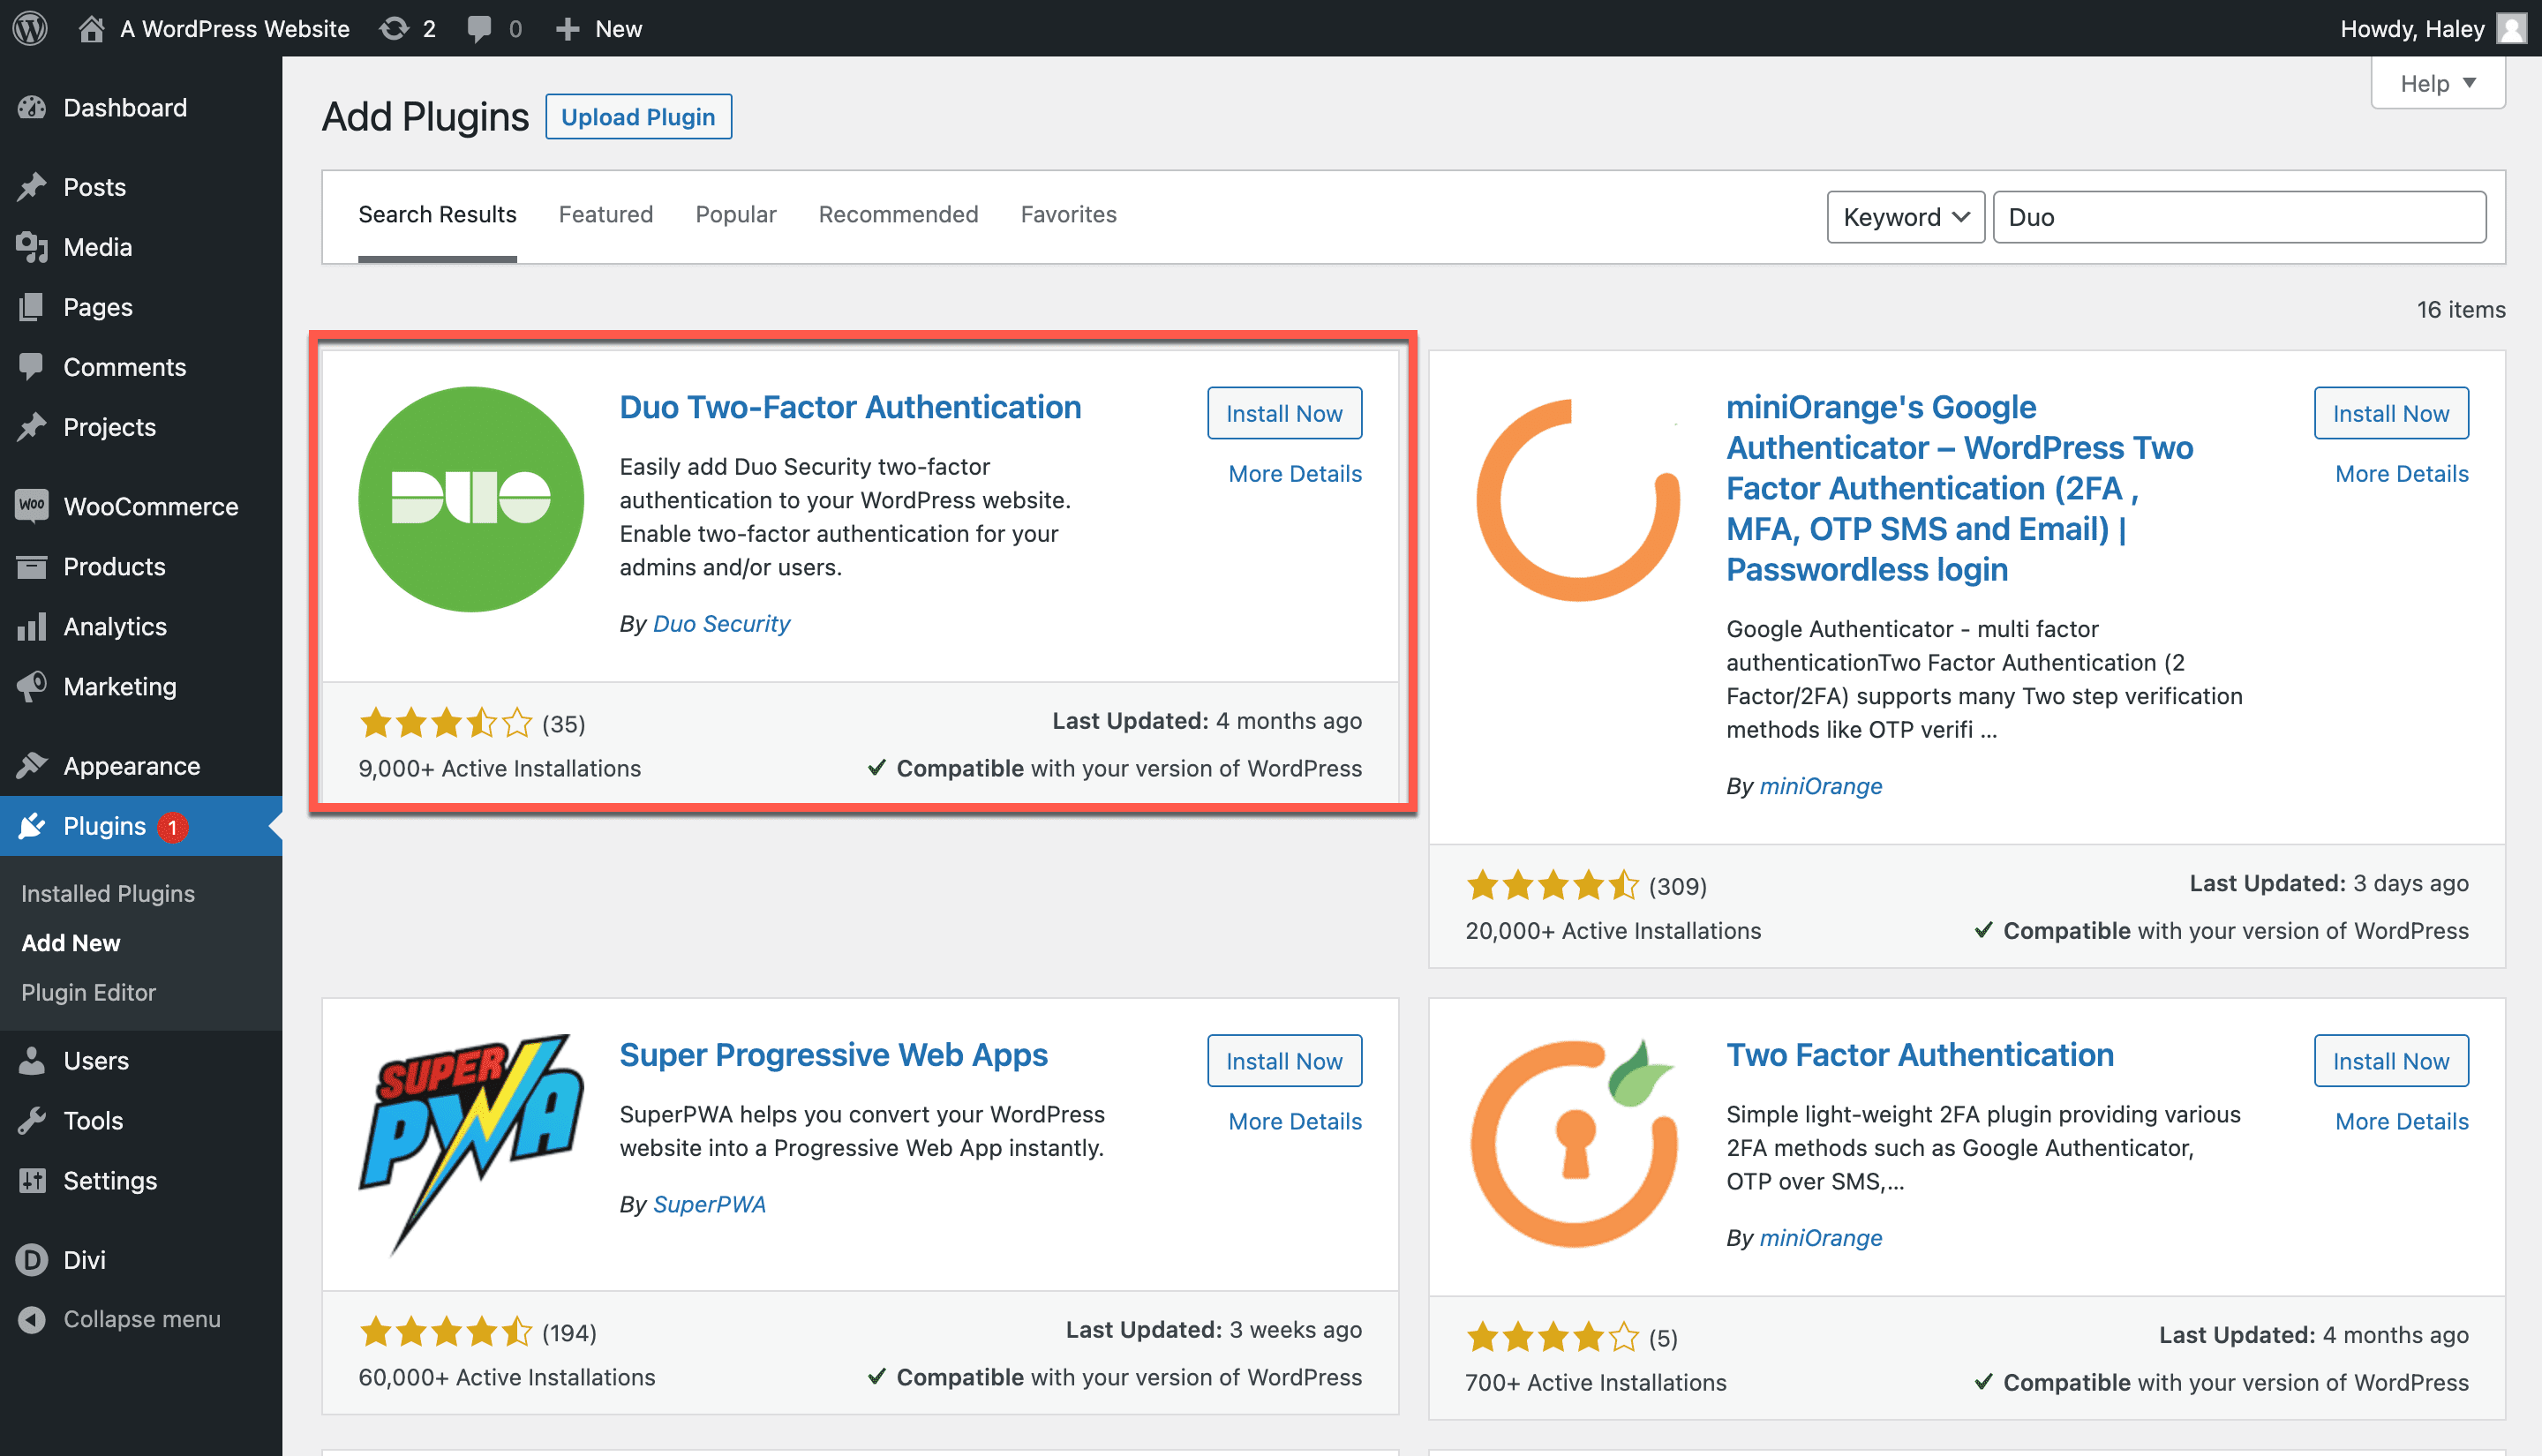Open the WooCommerce menu item

point(150,506)
